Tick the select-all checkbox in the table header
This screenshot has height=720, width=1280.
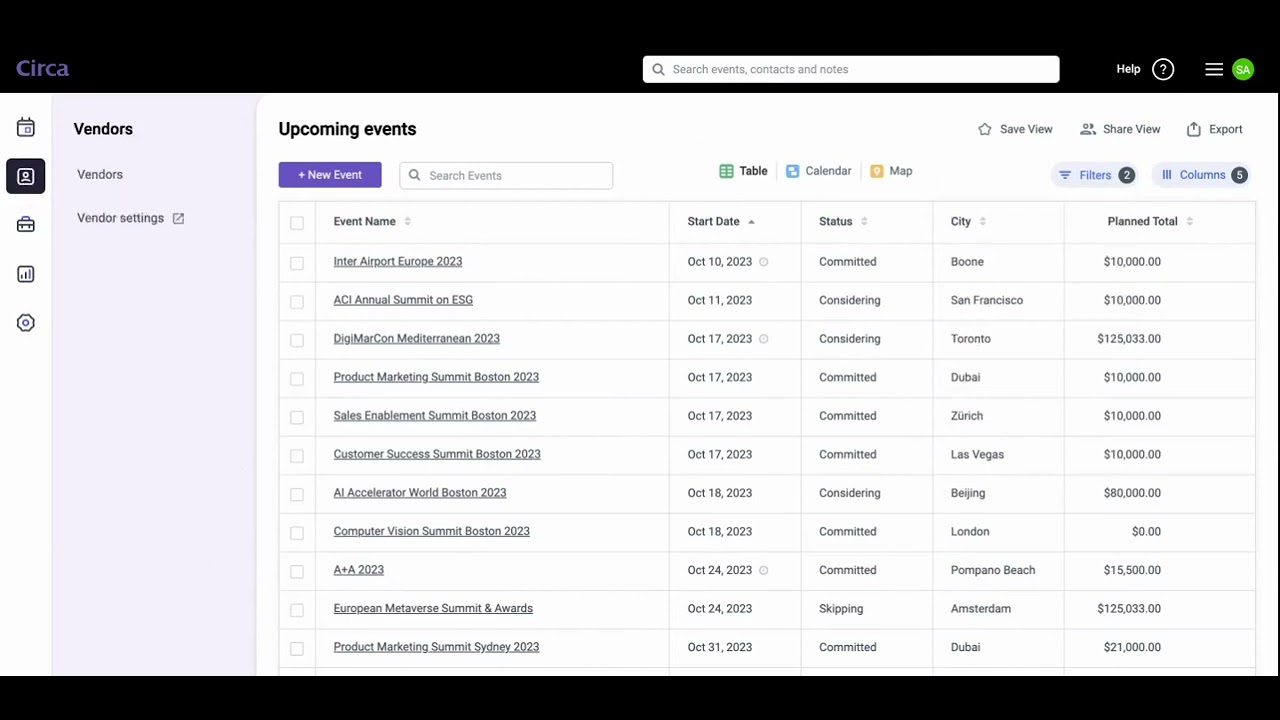(297, 223)
